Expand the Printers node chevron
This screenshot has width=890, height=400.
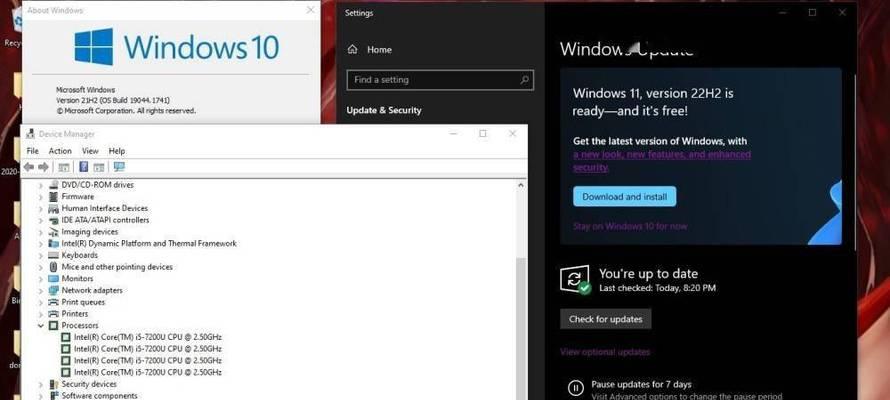(40, 314)
